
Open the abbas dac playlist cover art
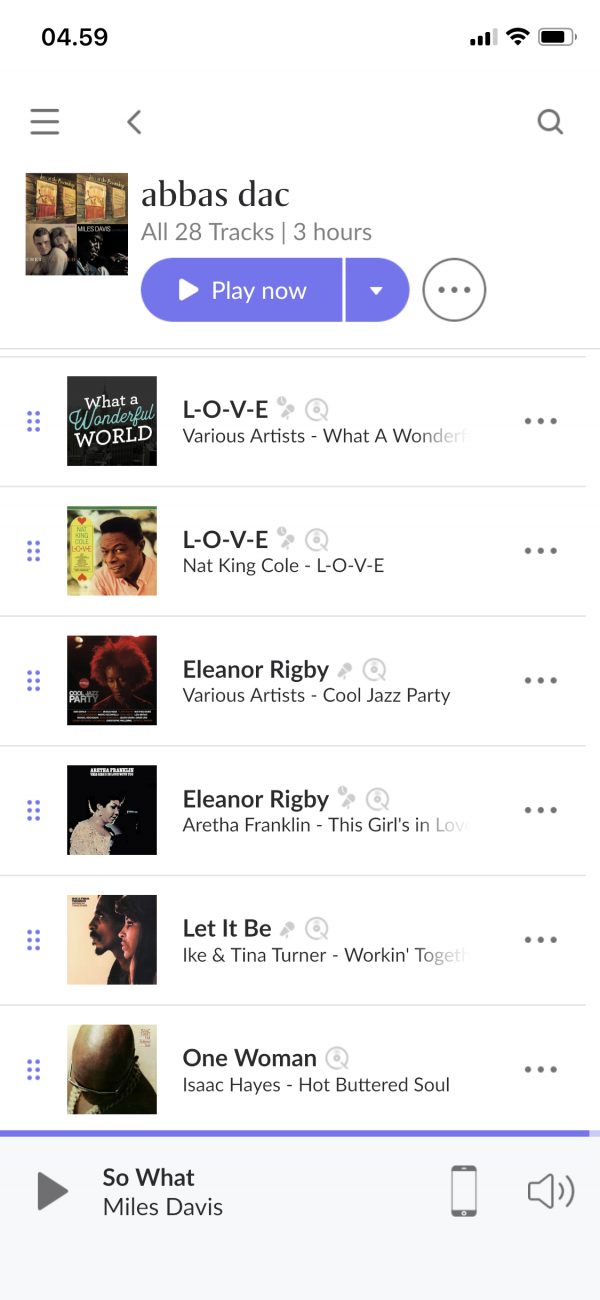pos(77,224)
